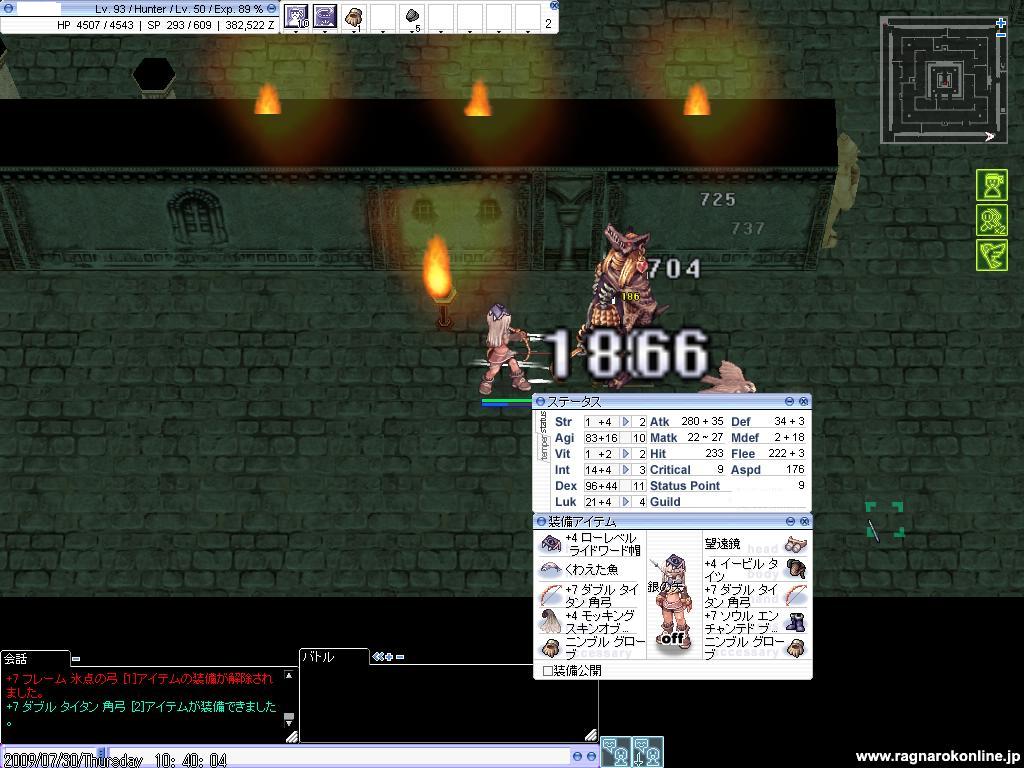Click the falcon buff status icon

992,255
